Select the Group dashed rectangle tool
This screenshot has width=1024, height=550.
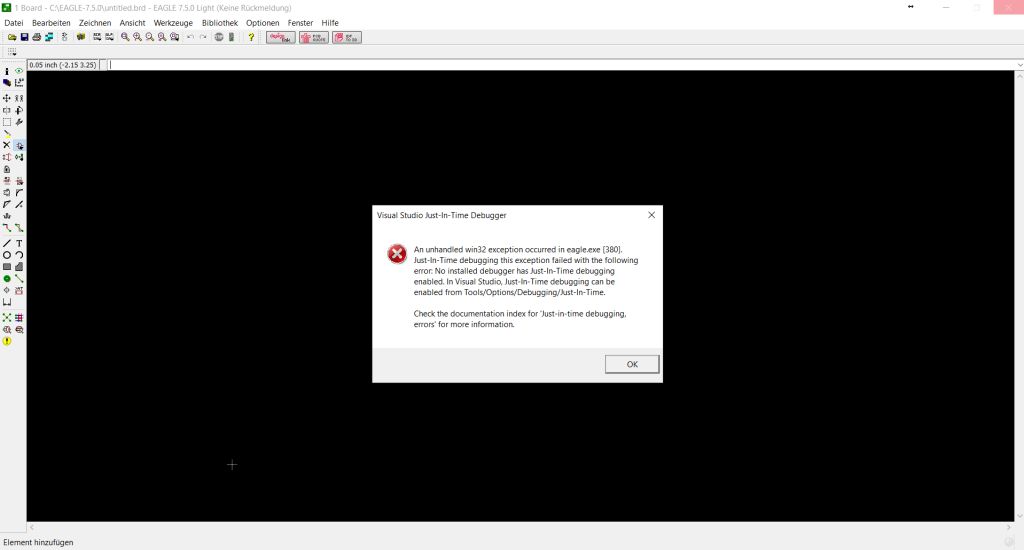[7, 122]
